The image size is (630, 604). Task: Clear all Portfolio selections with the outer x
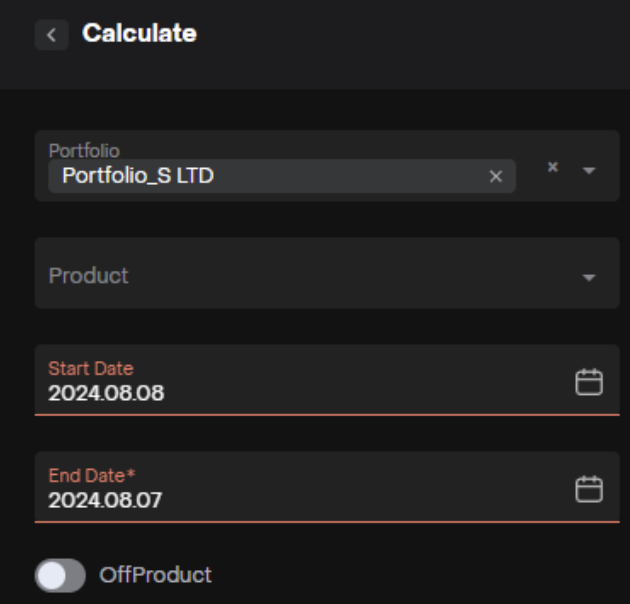coord(552,168)
